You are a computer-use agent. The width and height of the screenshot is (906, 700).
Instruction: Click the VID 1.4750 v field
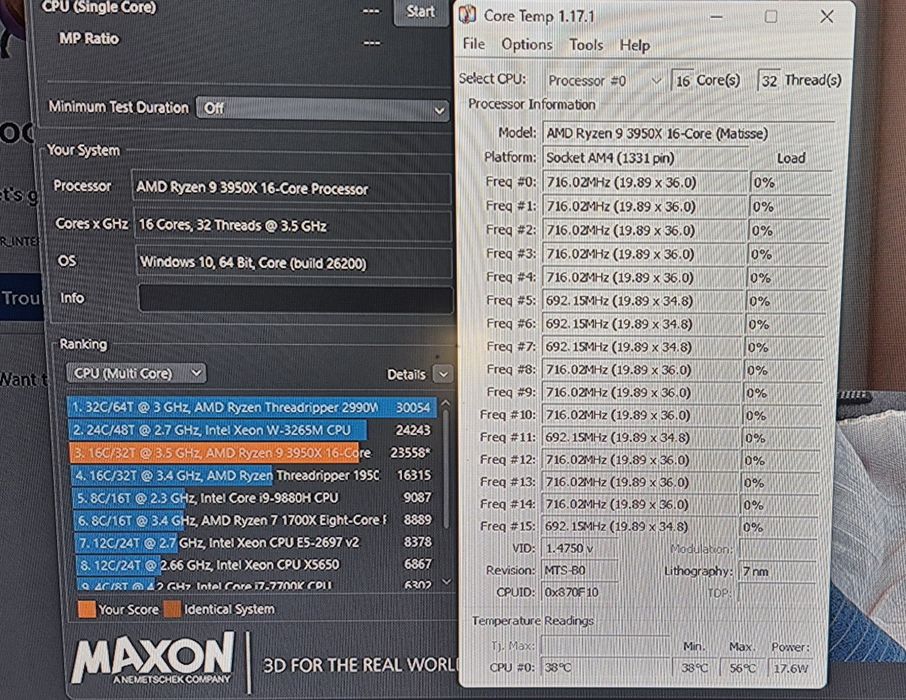click(x=579, y=548)
